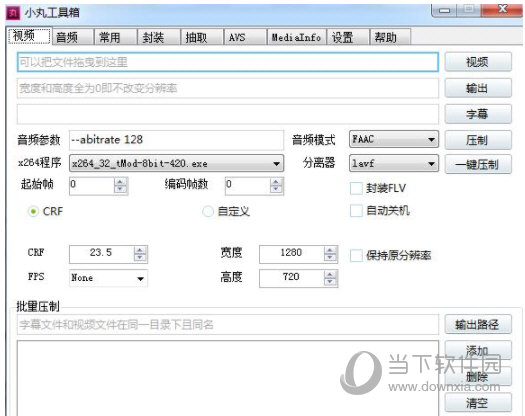Select the 视频 tab
525x416 pixels.
[30, 36]
